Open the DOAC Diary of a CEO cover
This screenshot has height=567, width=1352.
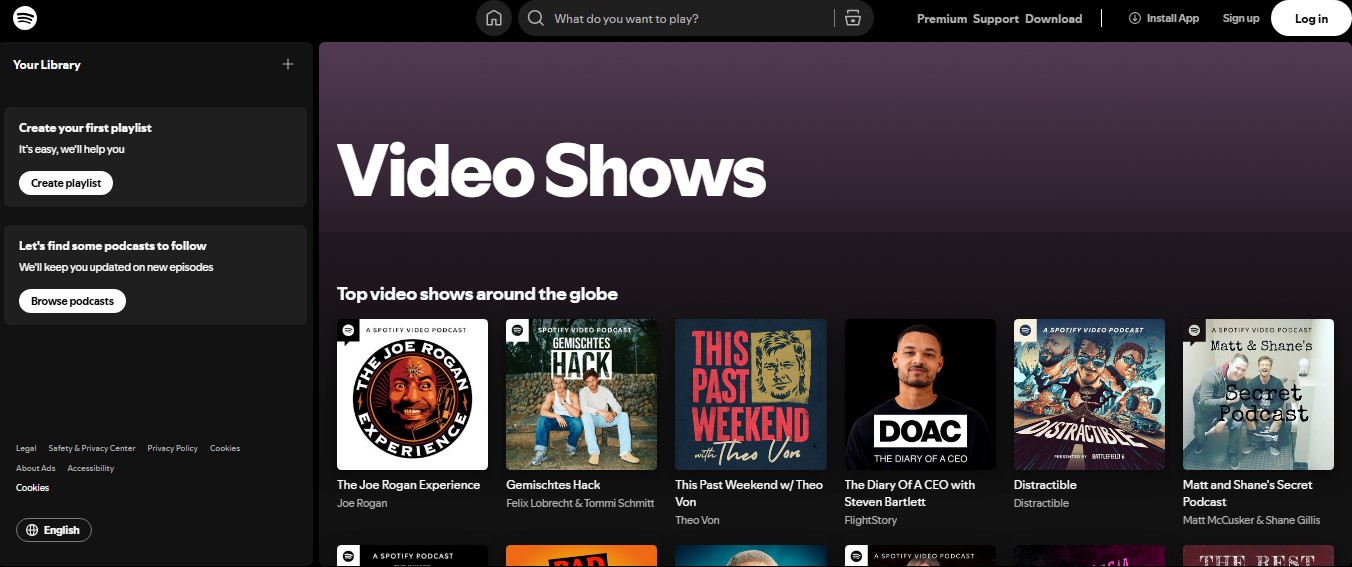(x=920, y=394)
